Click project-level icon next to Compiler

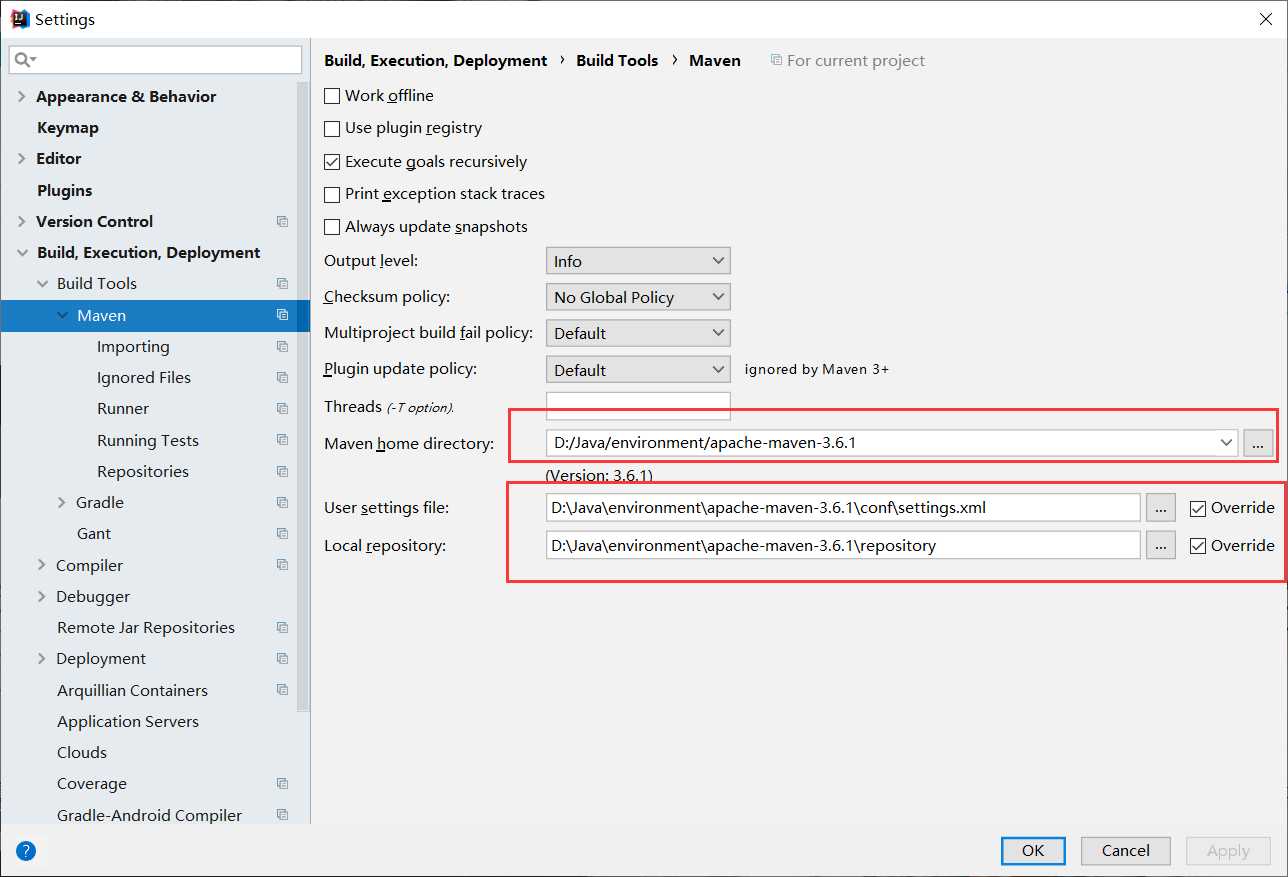coord(282,566)
